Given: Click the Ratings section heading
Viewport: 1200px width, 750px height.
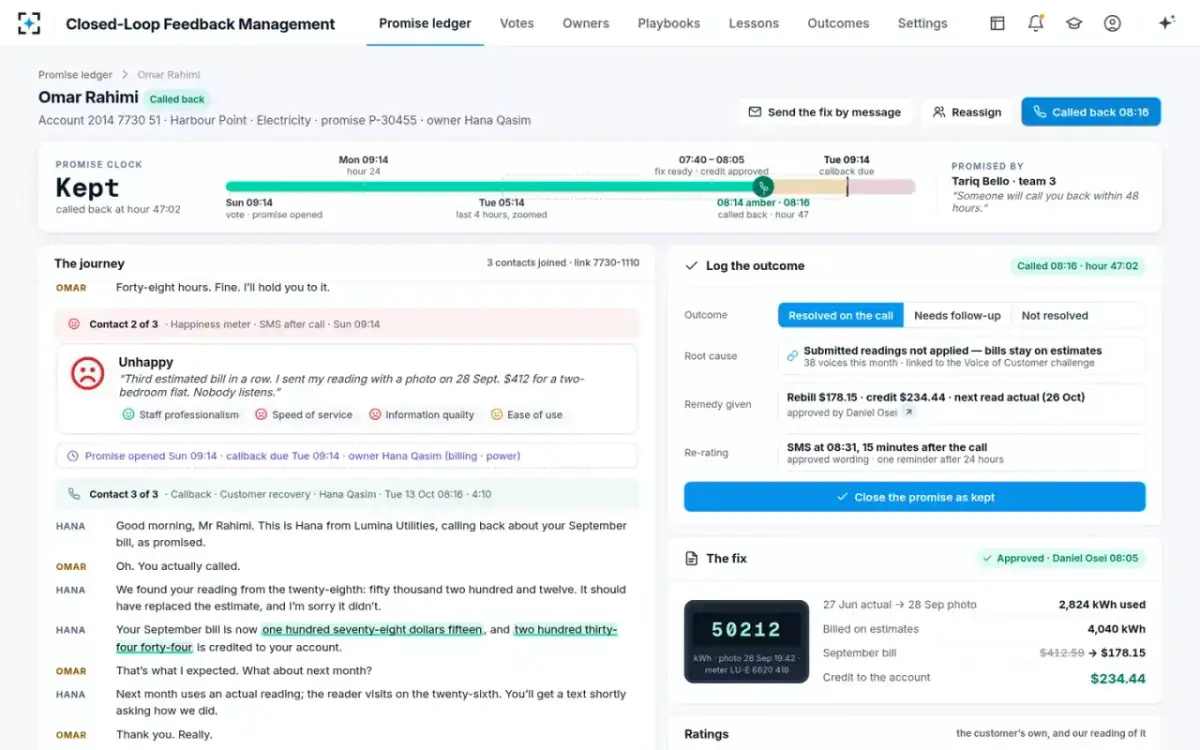Looking at the screenshot, I should 706,734.
